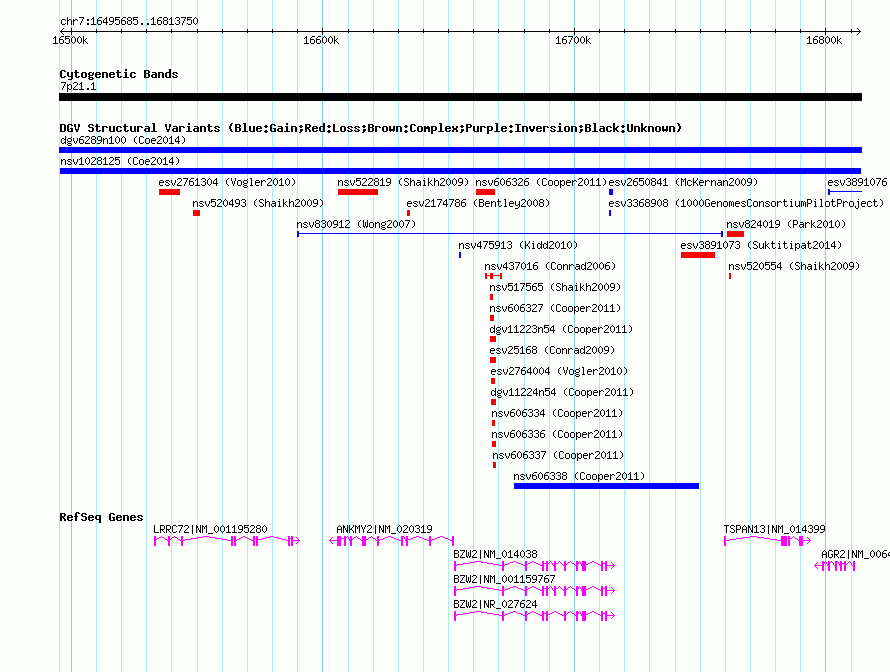The width and height of the screenshot is (890, 672).
Task: Click the nsv520554 (Shaikh2009) variant label
Action: tap(794, 266)
